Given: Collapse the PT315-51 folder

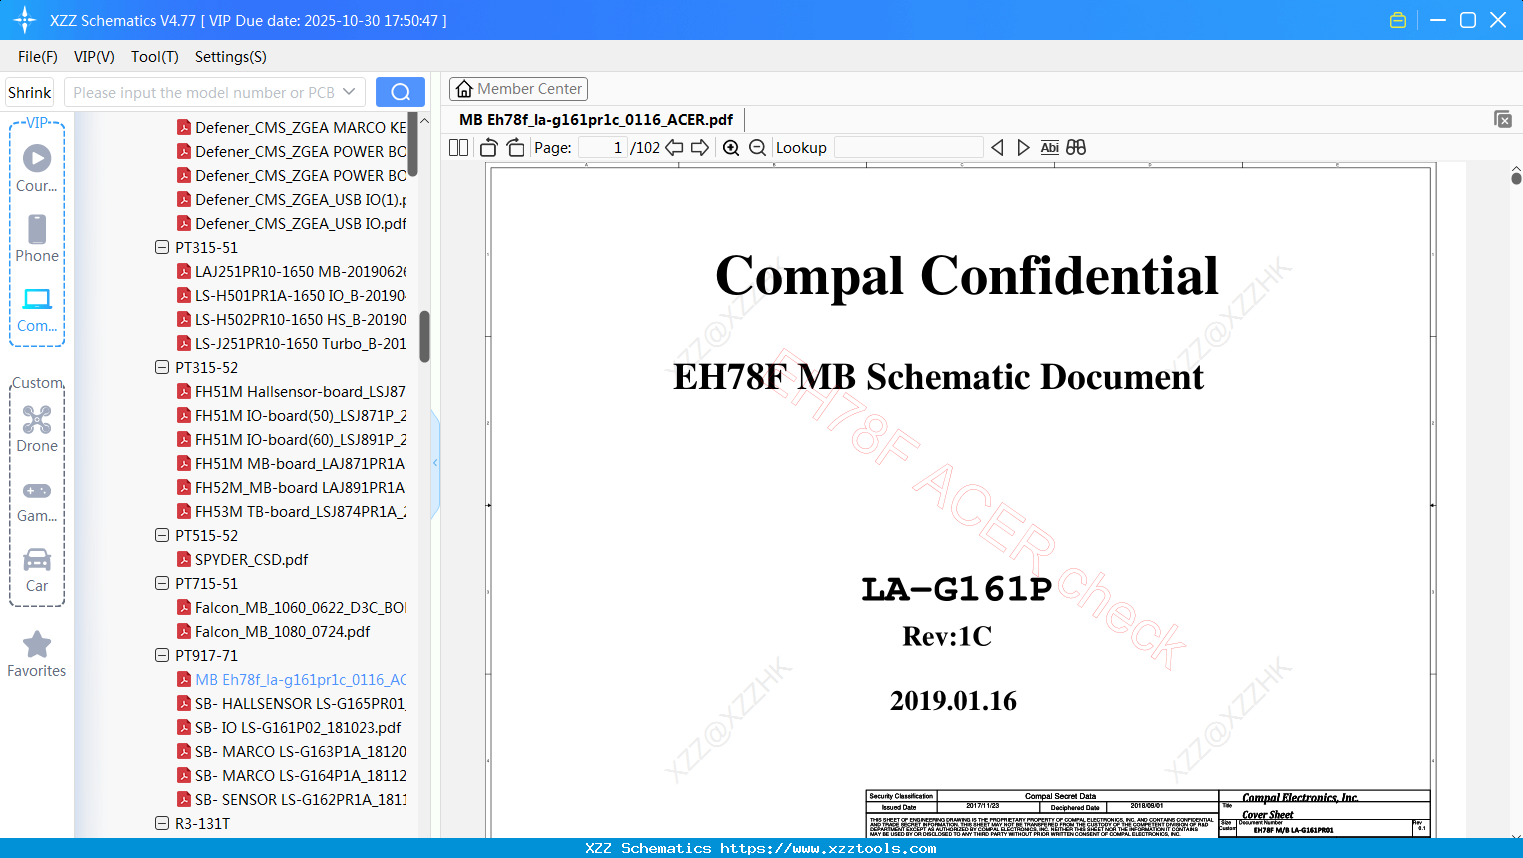Looking at the screenshot, I should point(162,247).
